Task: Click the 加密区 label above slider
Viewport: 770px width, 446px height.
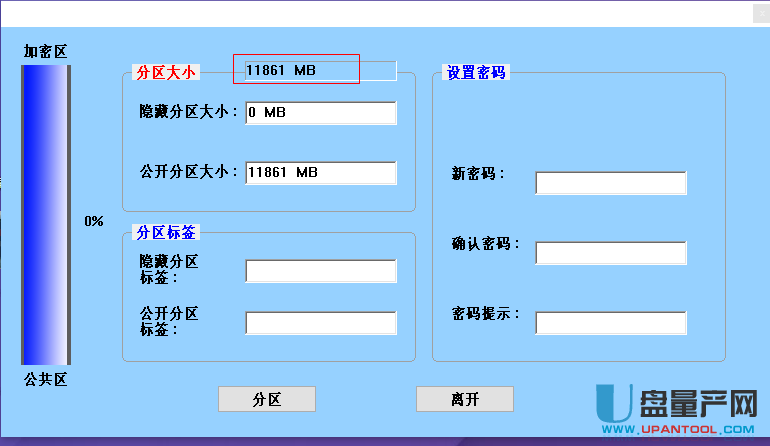Action: [x=46, y=51]
